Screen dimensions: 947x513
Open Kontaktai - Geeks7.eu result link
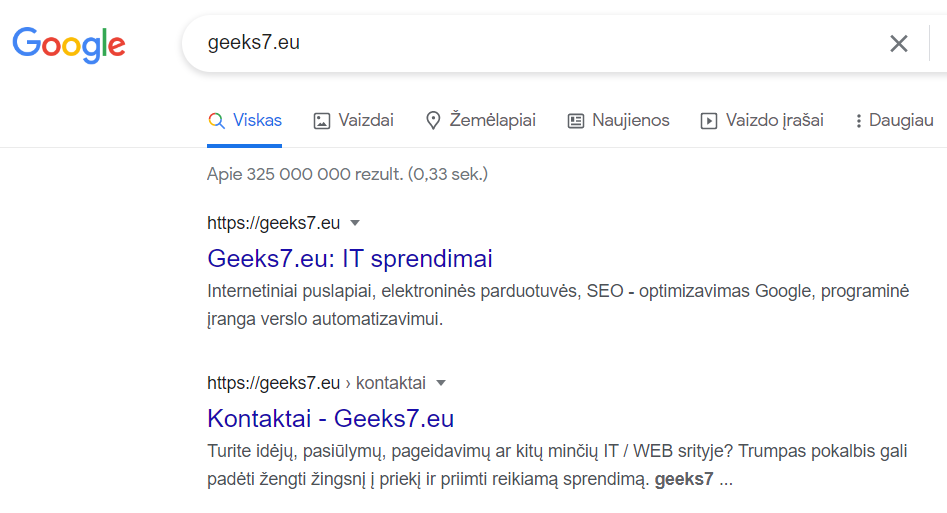point(330,418)
